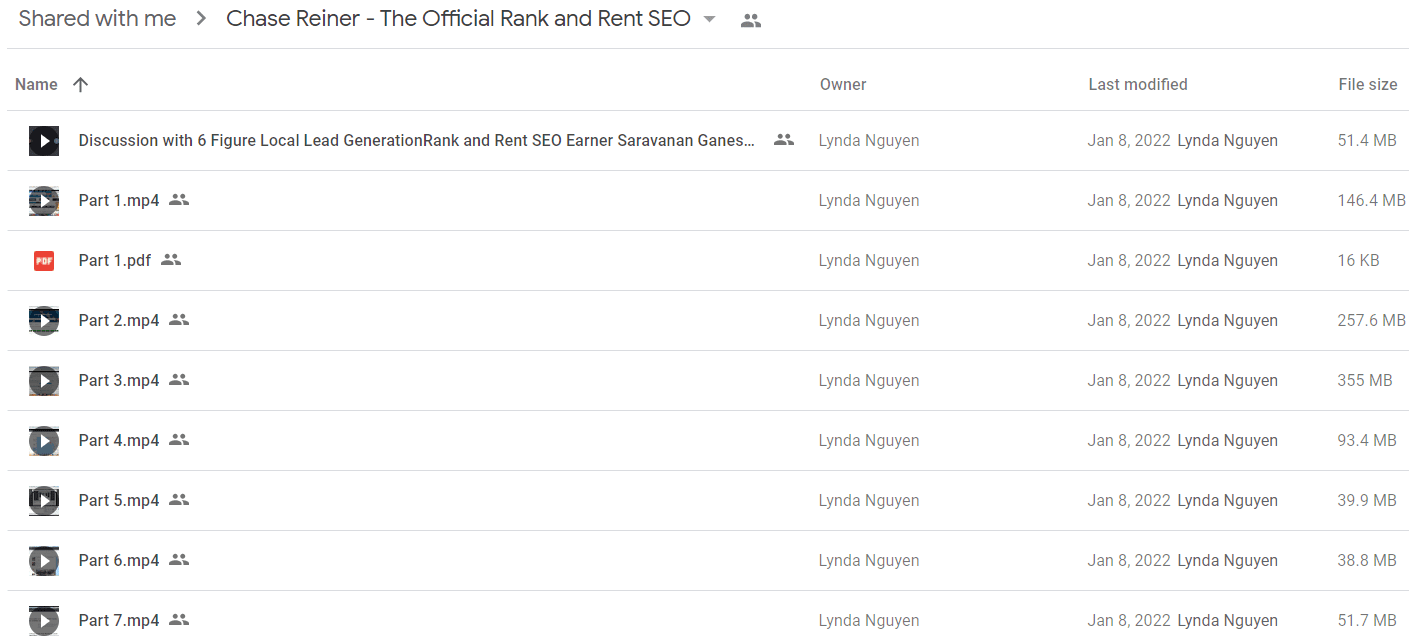
Task: Click shared icon next to Part 2.mp4
Action: [179, 320]
